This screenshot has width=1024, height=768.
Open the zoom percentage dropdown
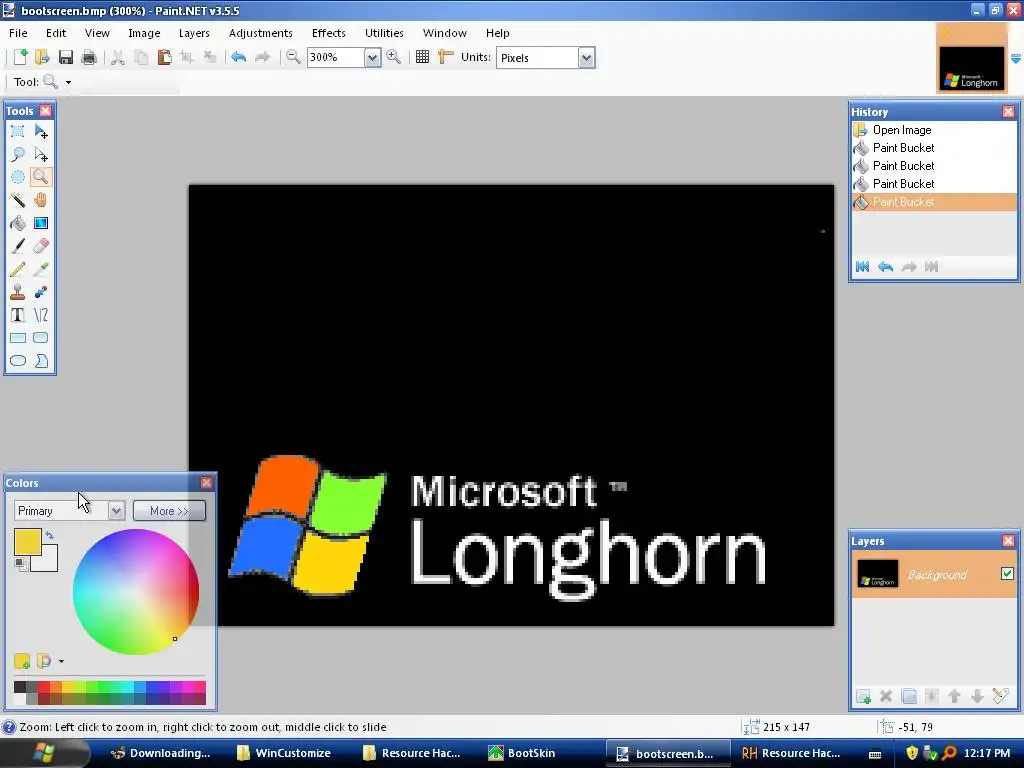[x=372, y=57]
